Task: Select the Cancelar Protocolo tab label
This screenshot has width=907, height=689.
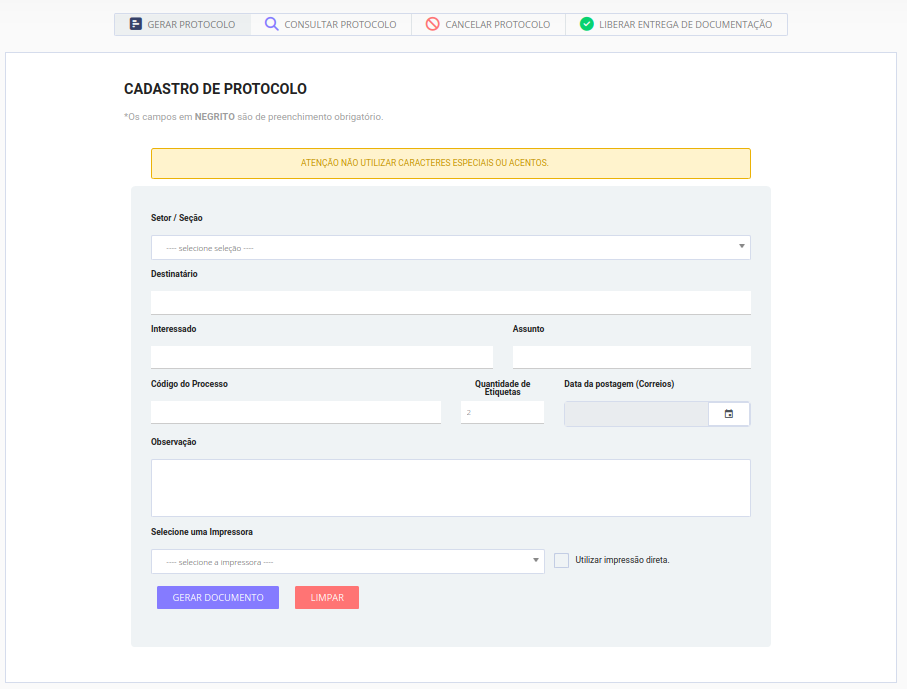Action: coord(497,24)
